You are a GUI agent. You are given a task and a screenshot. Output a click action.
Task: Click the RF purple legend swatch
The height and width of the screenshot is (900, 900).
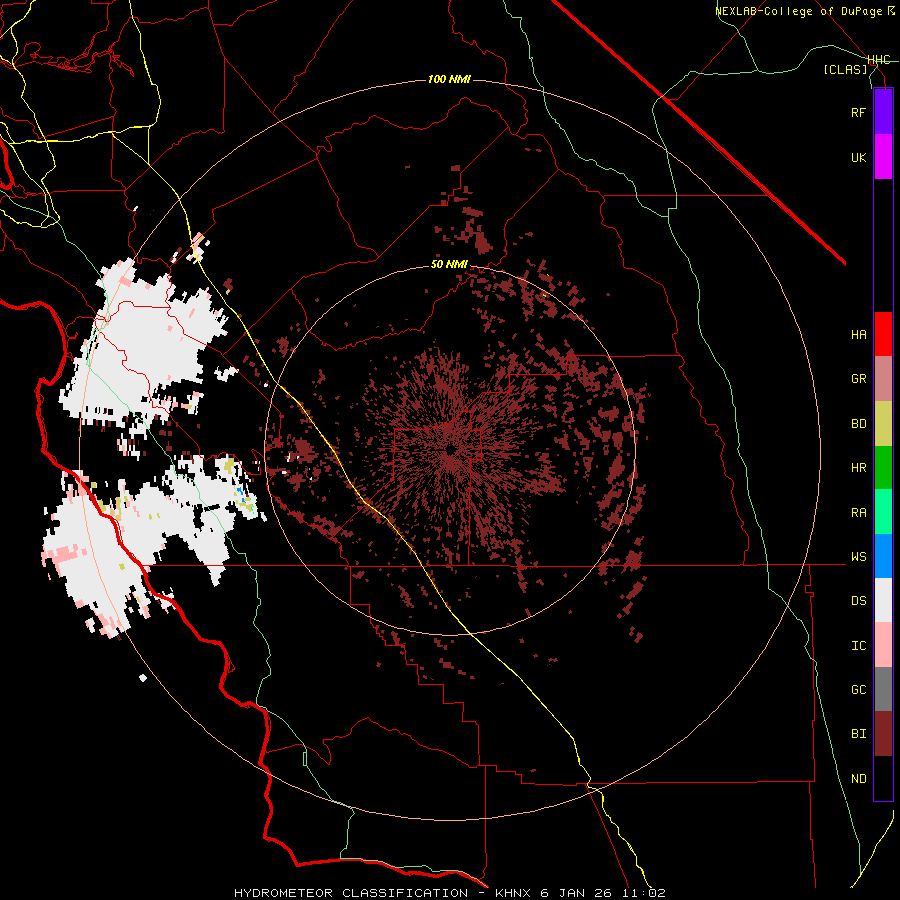click(883, 112)
